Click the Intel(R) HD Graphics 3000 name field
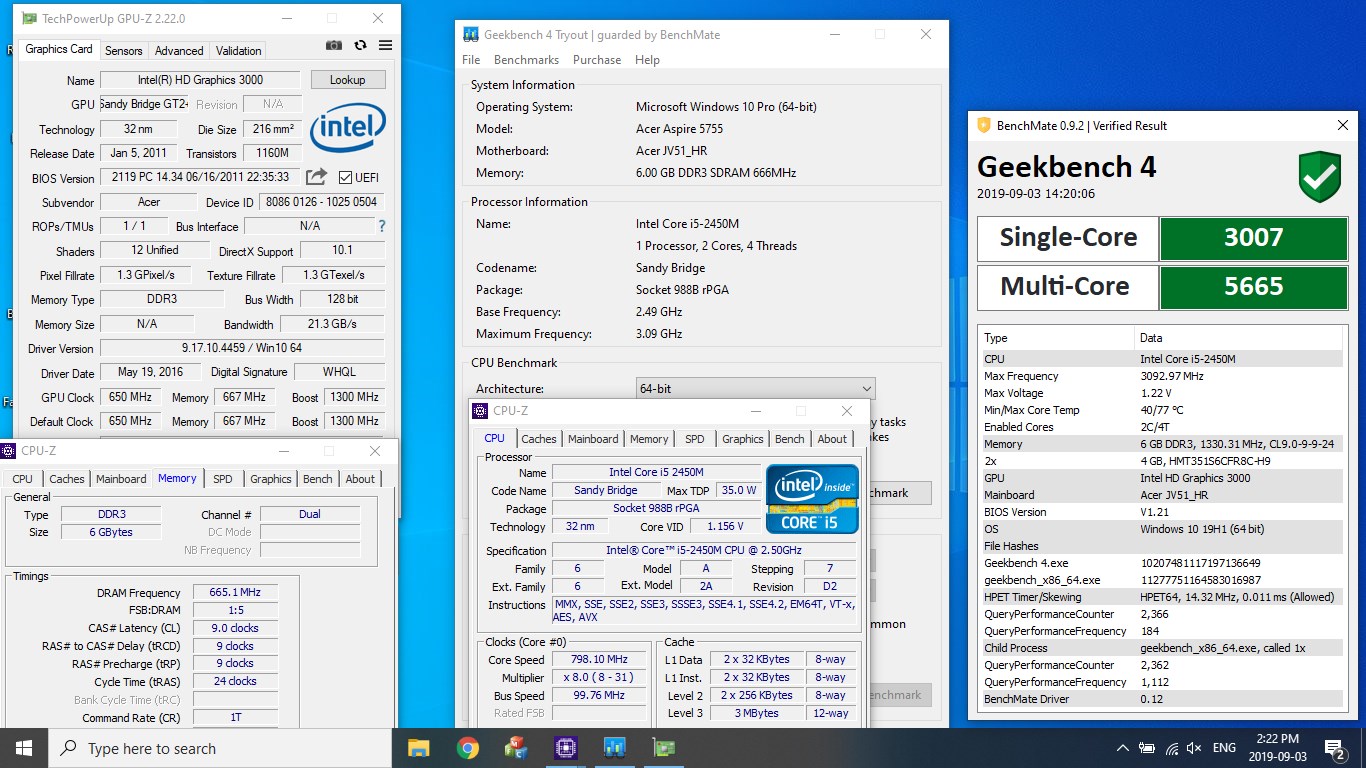1366x768 pixels. click(x=200, y=80)
